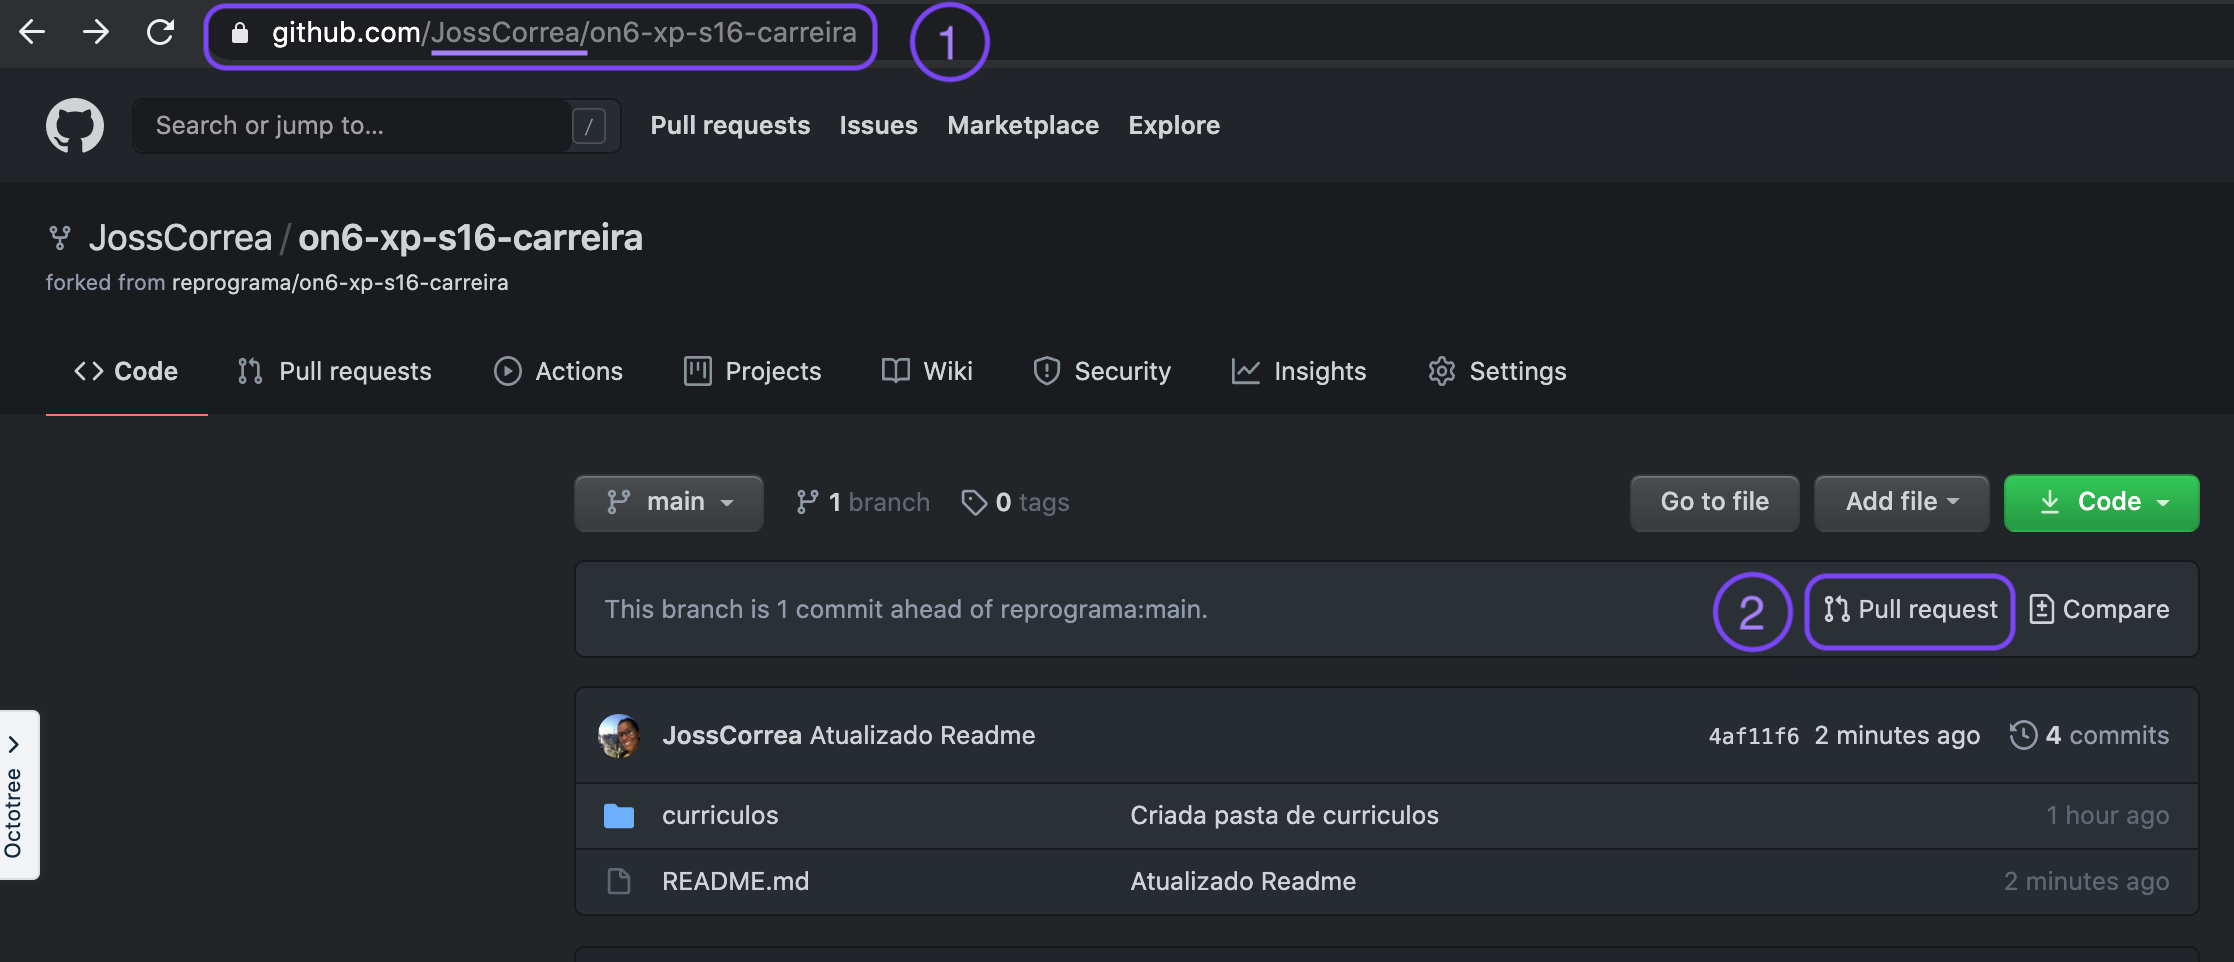
Task: Open the curriculos folder
Action: [720, 816]
